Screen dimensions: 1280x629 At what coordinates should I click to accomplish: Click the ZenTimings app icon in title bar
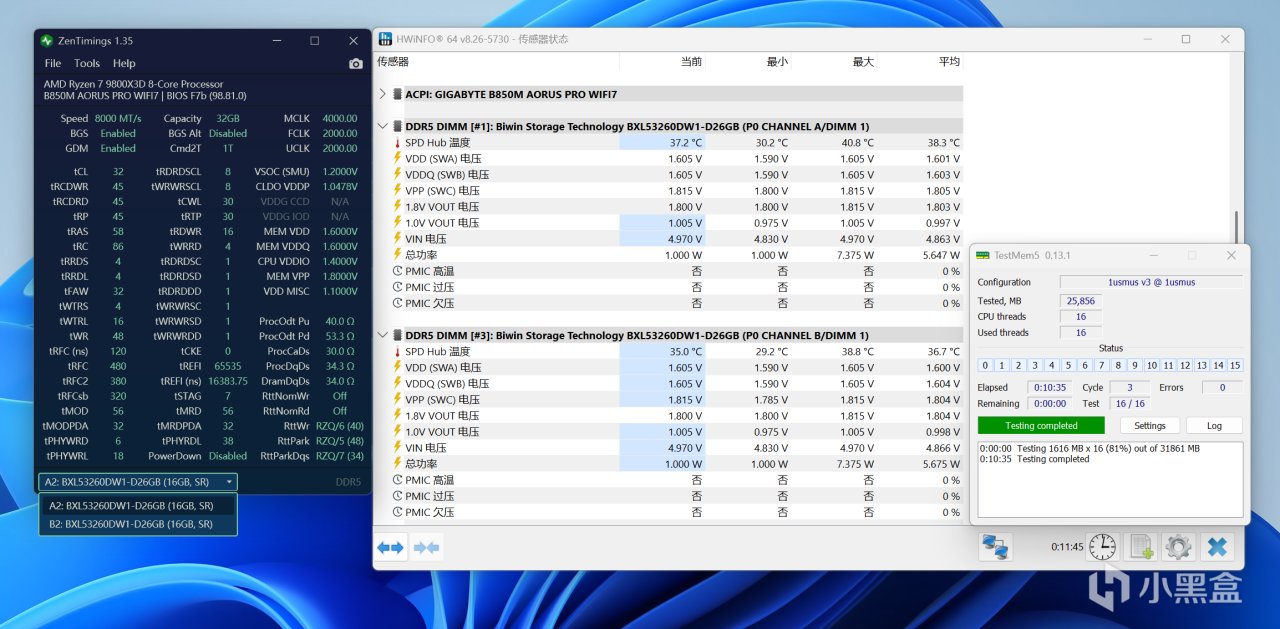pos(46,41)
